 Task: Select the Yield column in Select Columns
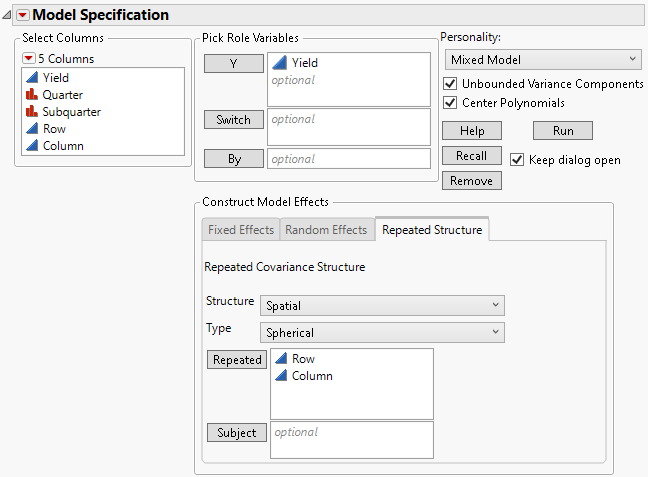[x=56, y=77]
